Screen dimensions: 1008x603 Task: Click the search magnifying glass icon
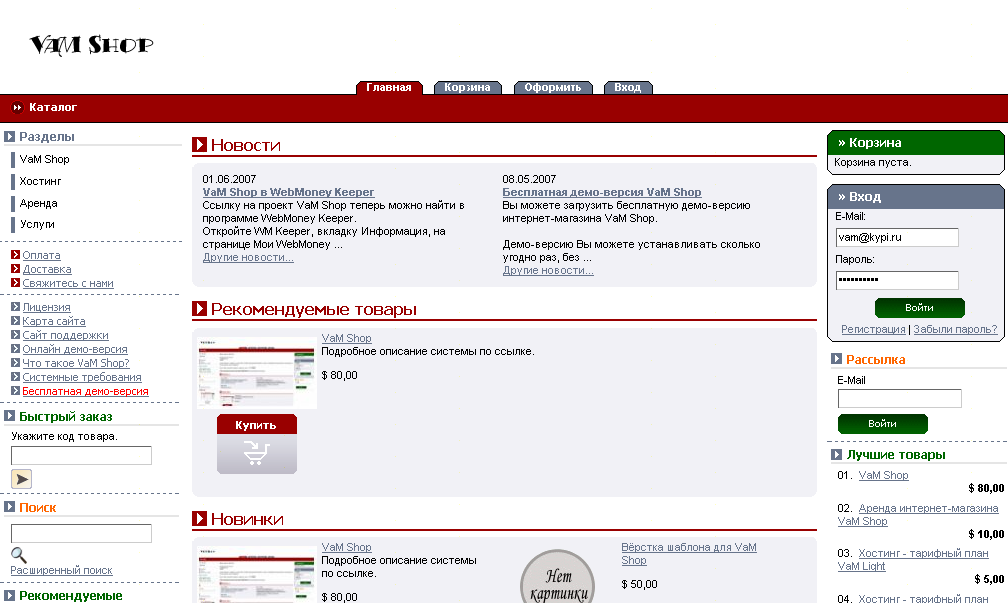tap(19, 555)
